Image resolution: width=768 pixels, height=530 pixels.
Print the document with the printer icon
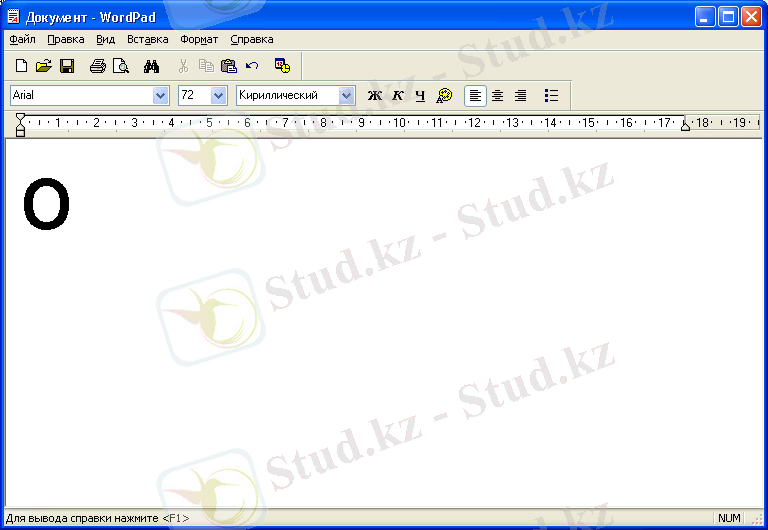point(97,66)
